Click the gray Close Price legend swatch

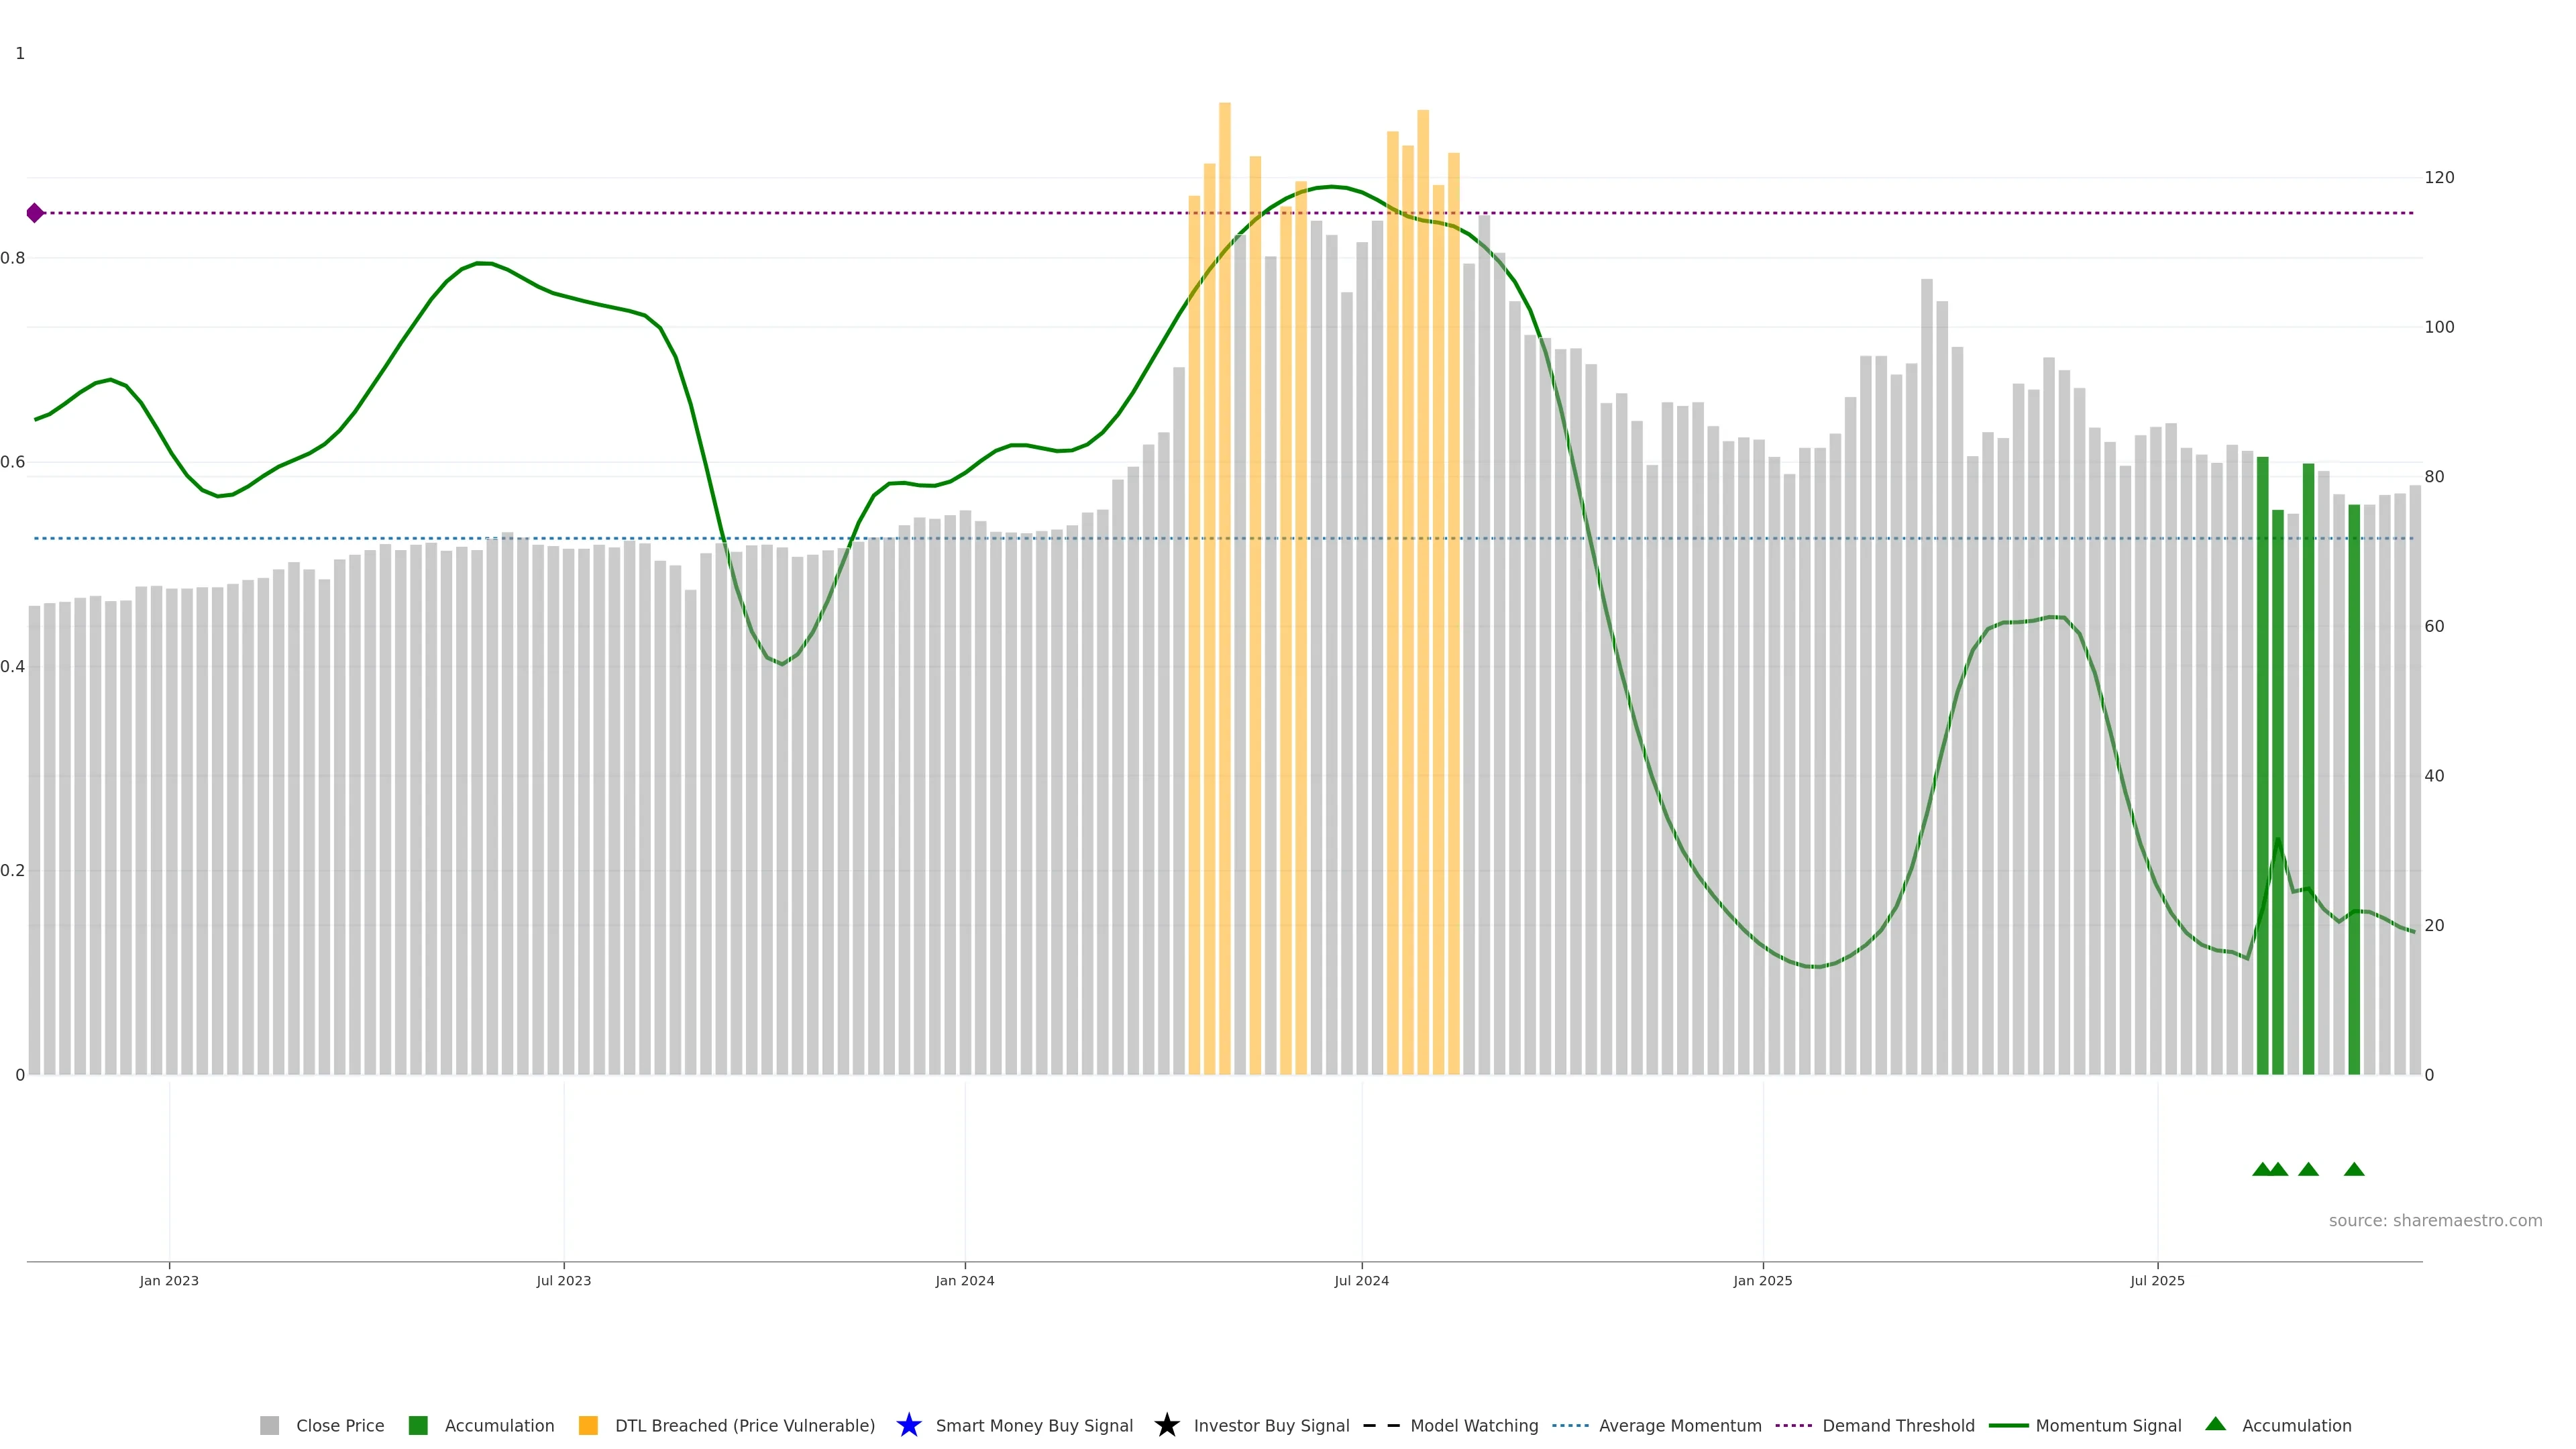[x=269, y=1426]
